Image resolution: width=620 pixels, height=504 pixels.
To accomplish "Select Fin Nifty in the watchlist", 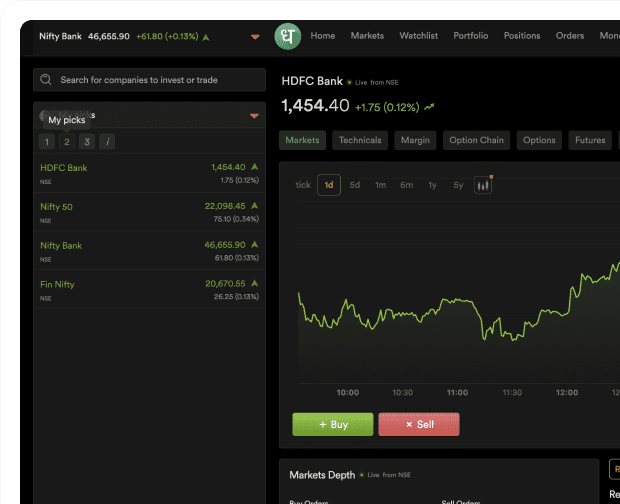I will click(149, 290).
